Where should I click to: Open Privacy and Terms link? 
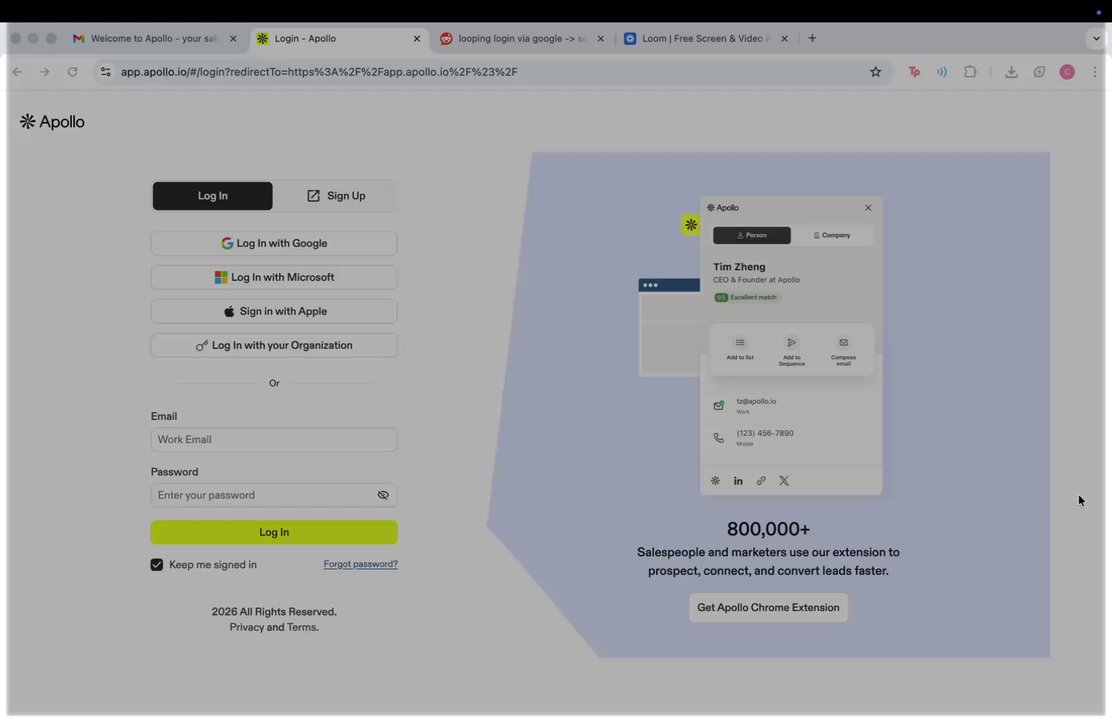(274, 627)
